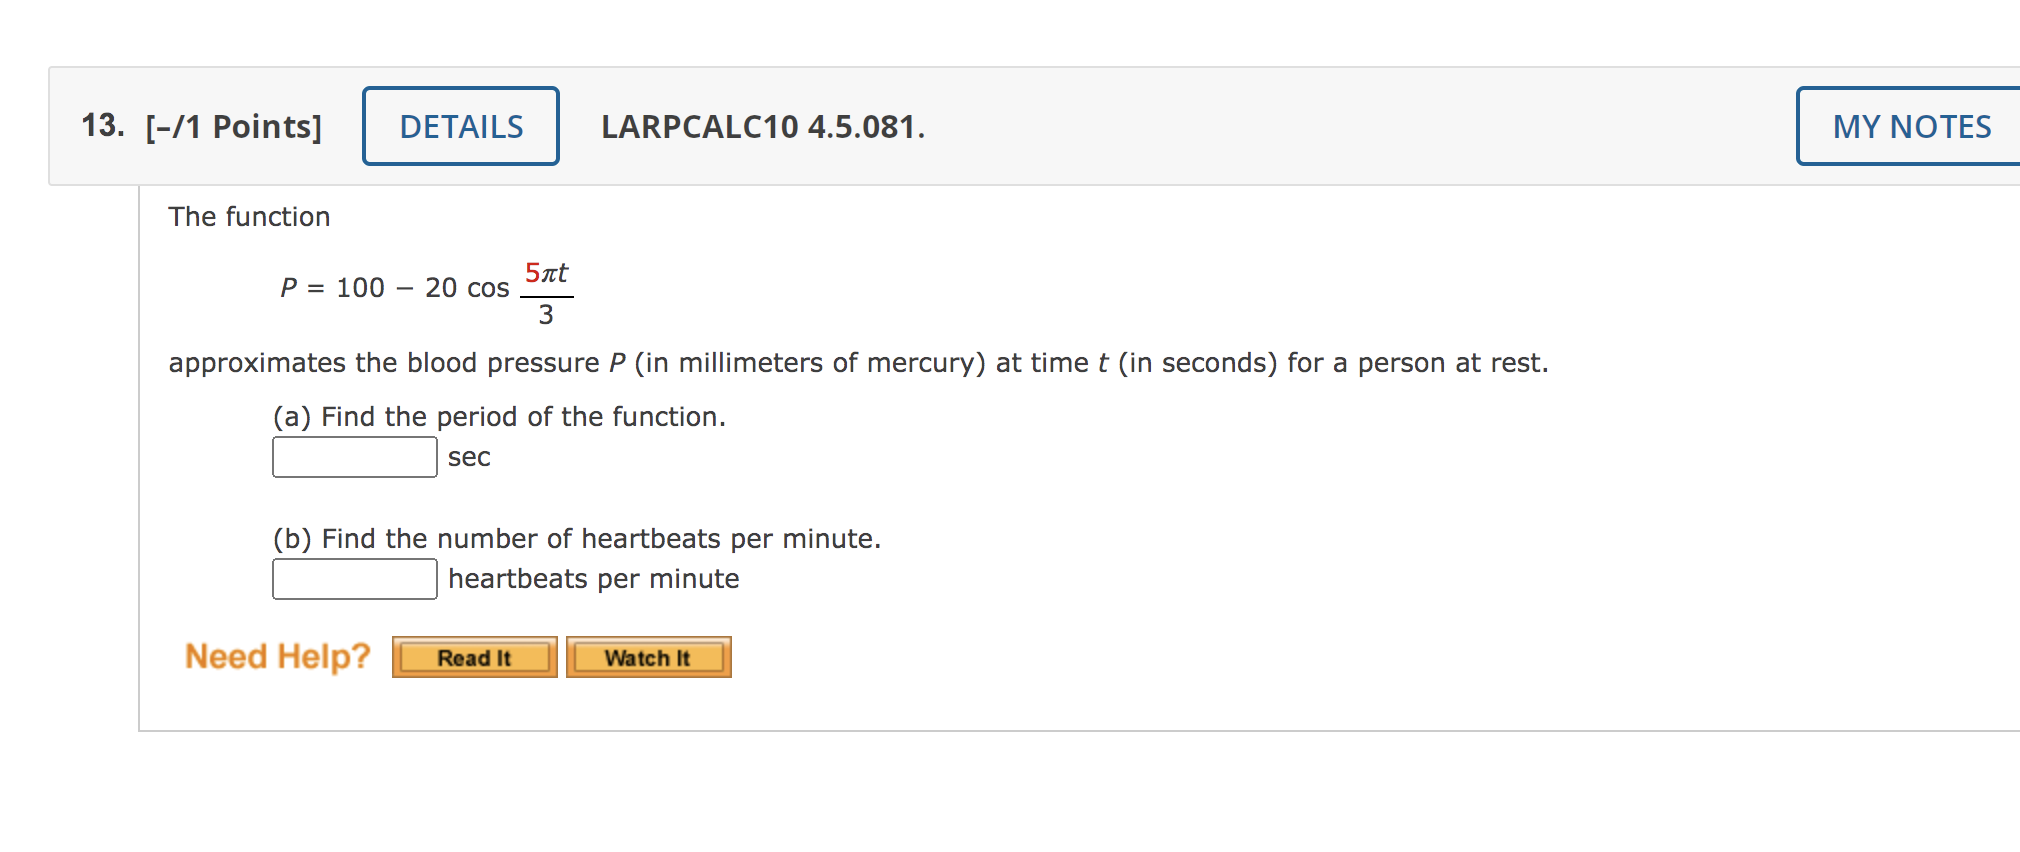Click part (b) heartbeats prompt text
The width and height of the screenshot is (2020, 852).
[575, 538]
